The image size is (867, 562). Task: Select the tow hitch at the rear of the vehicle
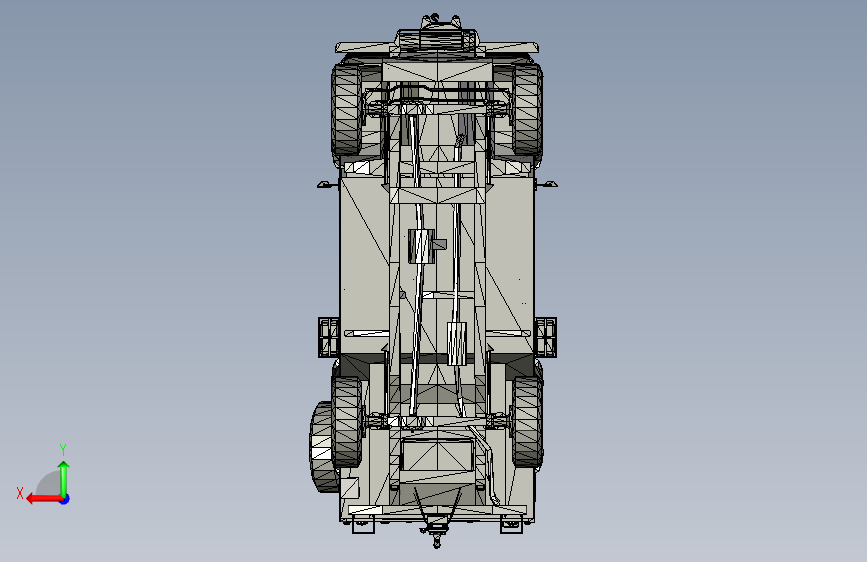click(x=437, y=530)
